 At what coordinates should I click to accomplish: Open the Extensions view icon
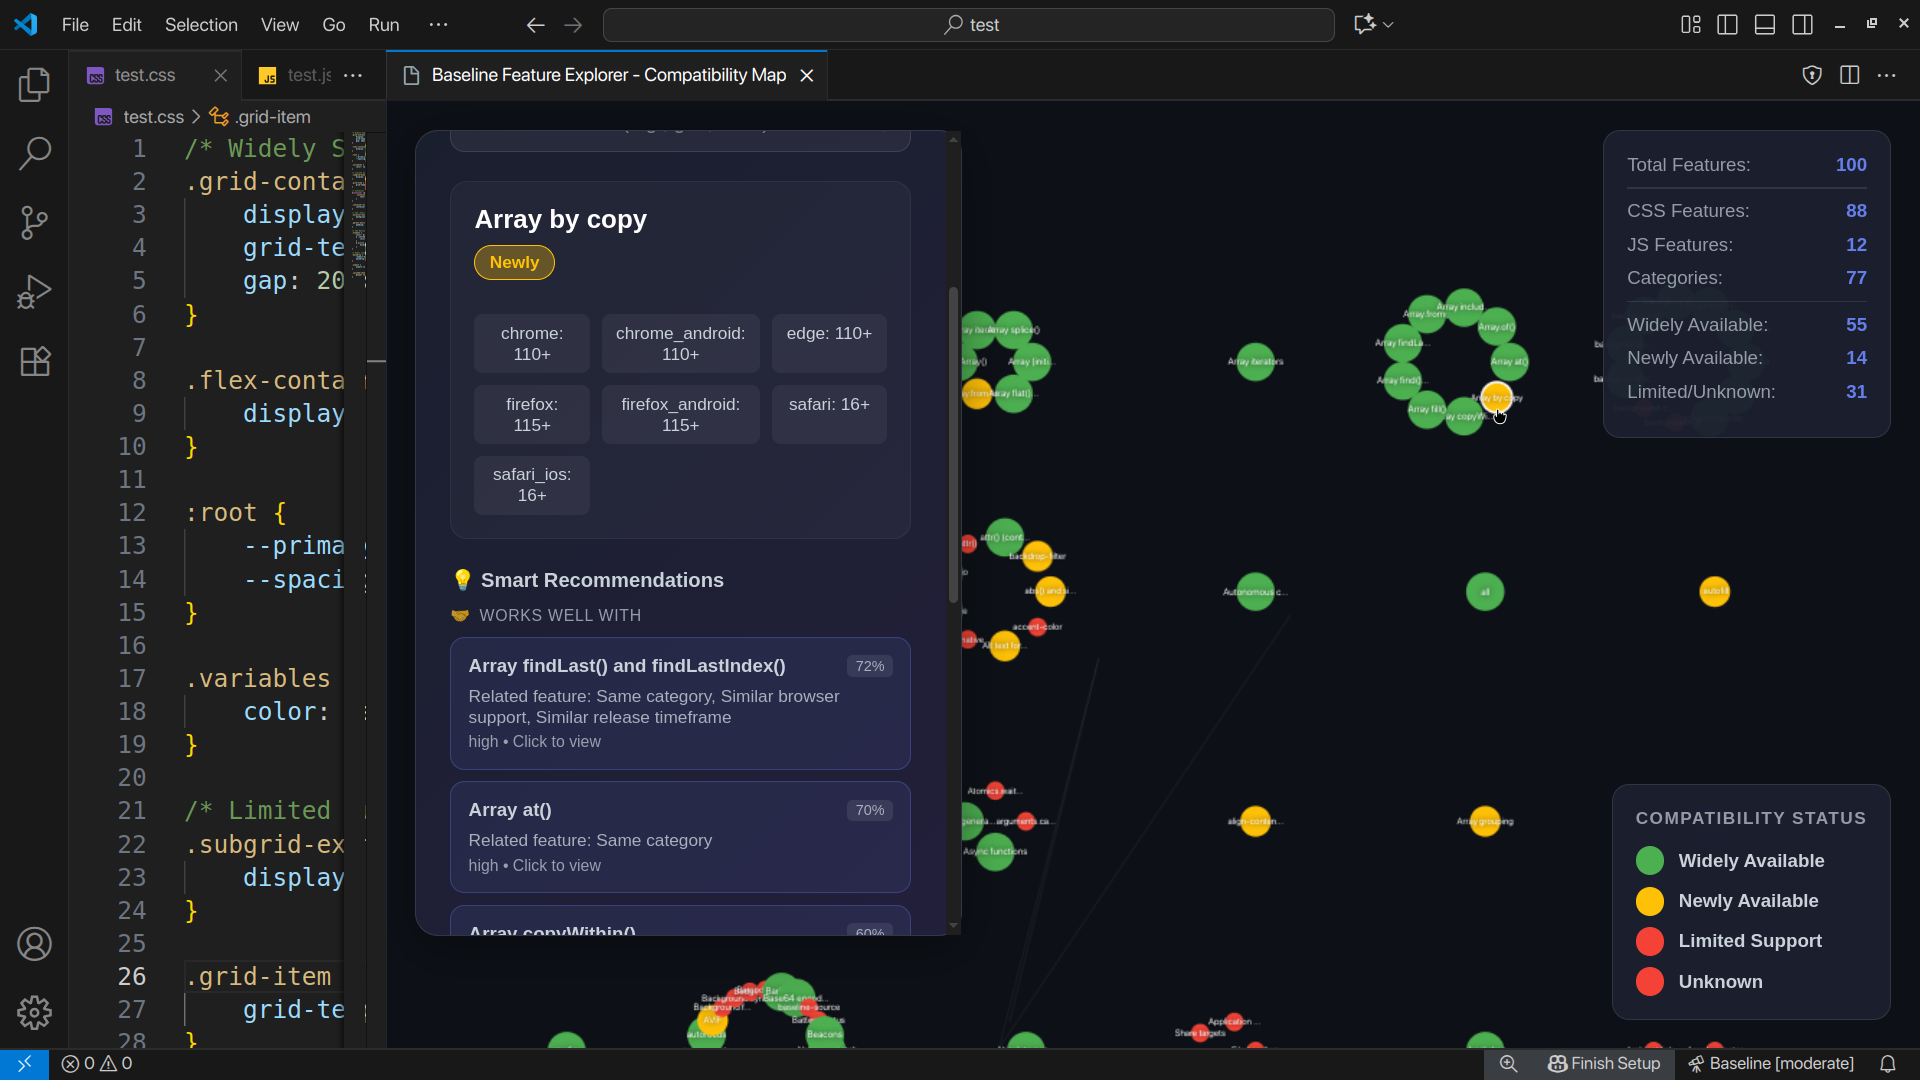(x=34, y=361)
